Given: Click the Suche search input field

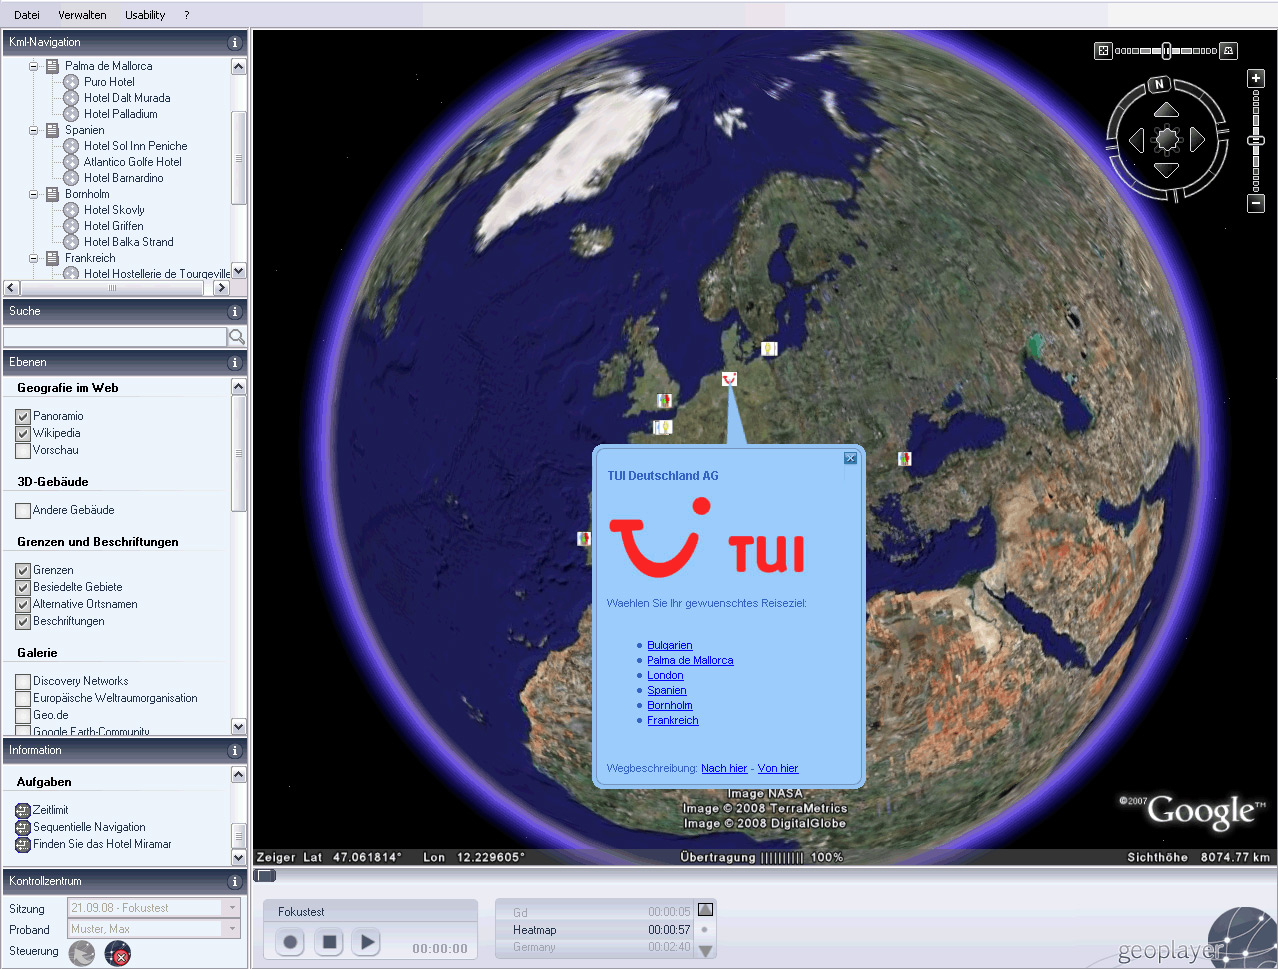Looking at the screenshot, I should (x=115, y=337).
